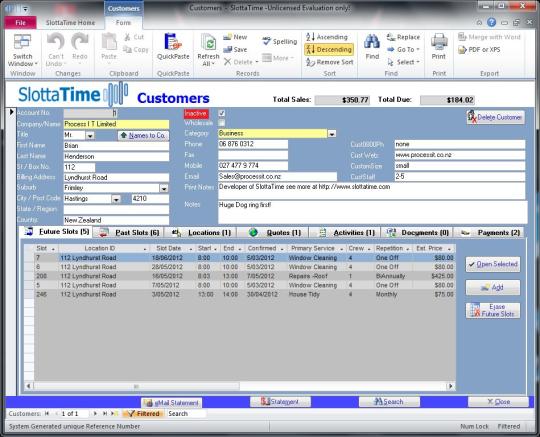This screenshot has height=437, width=540.
Task: Launch QuickPaste from the ribbon
Action: tap(173, 46)
